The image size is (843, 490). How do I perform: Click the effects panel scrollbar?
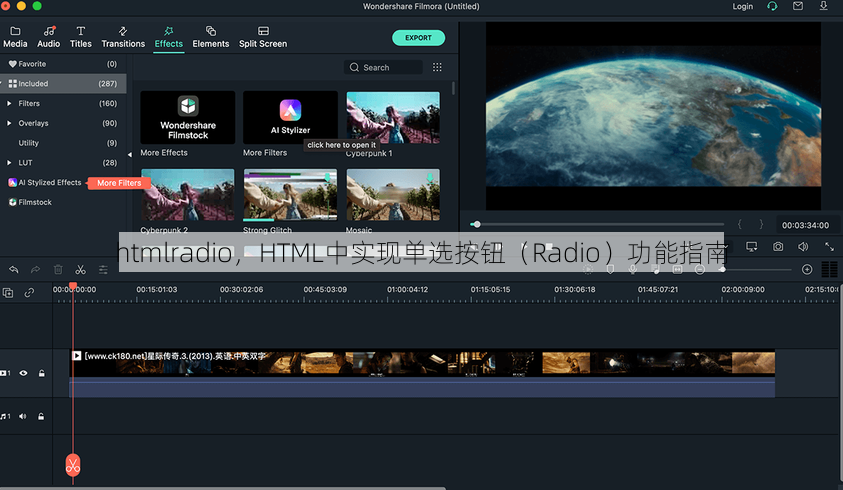tap(454, 88)
